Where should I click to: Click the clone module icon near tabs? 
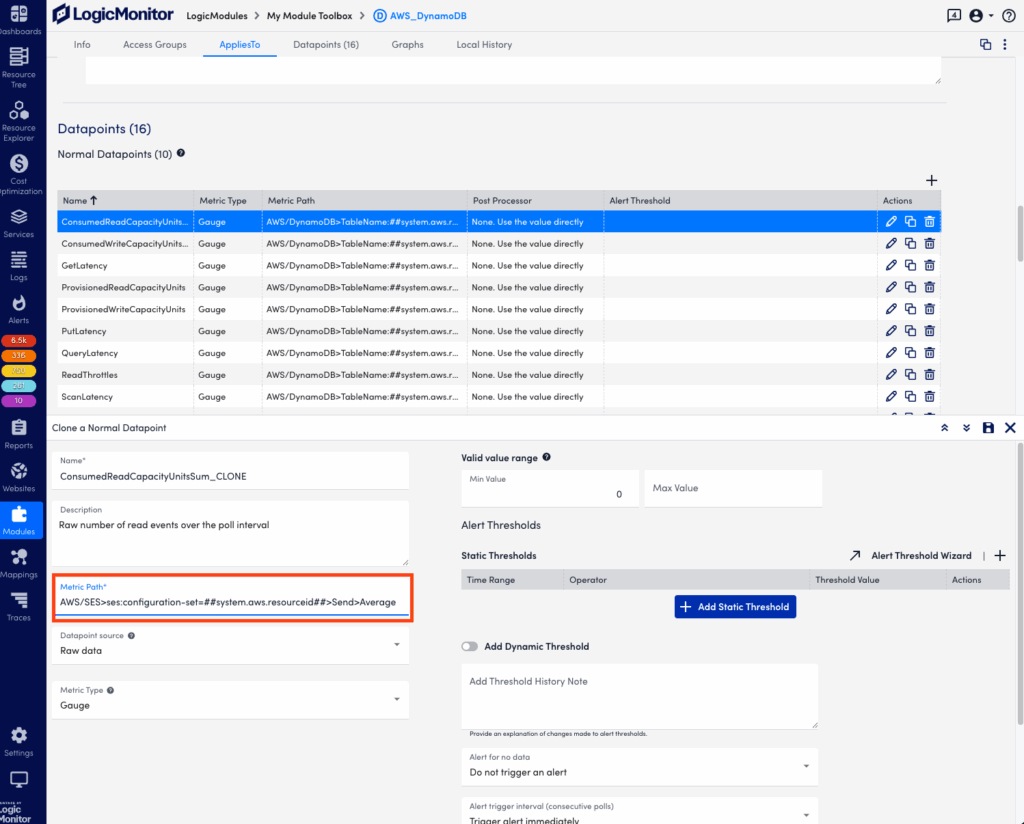pos(985,44)
